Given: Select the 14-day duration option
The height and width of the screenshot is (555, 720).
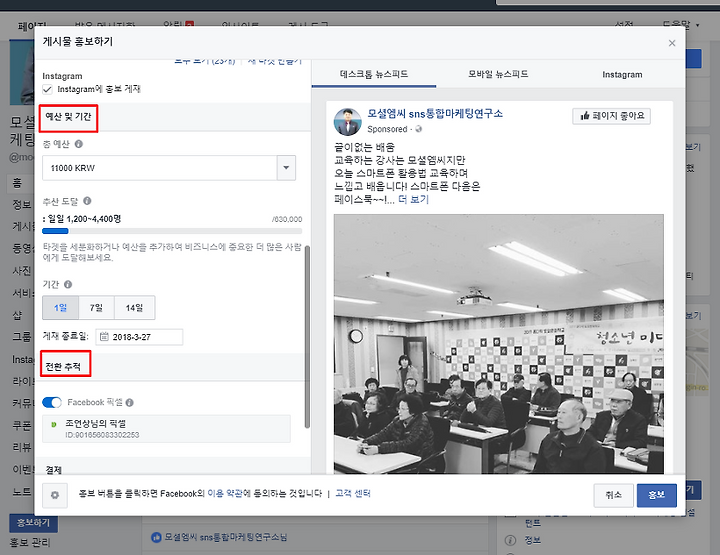Looking at the screenshot, I should click(x=134, y=308).
